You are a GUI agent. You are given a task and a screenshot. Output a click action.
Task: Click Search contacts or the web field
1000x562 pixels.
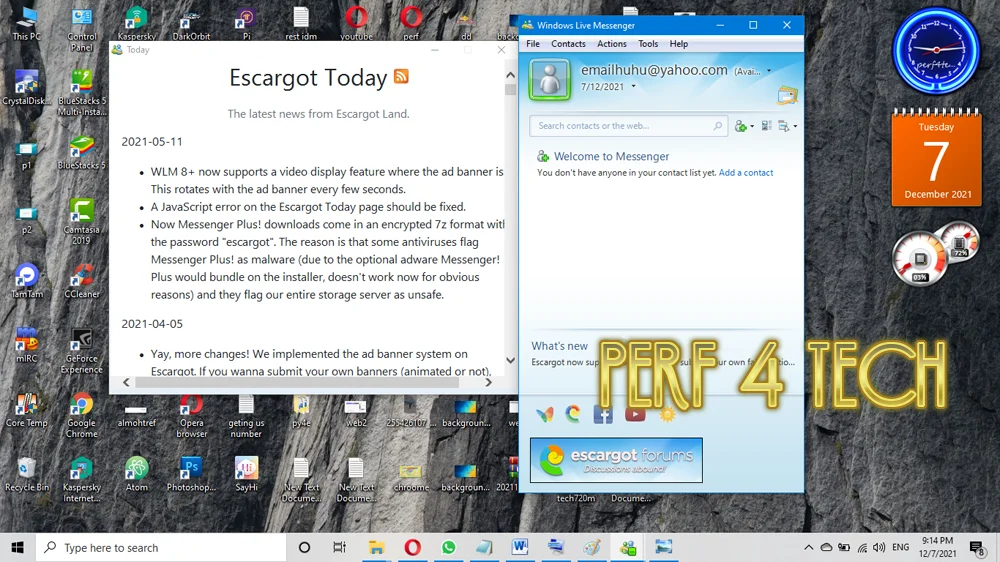[x=628, y=126]
